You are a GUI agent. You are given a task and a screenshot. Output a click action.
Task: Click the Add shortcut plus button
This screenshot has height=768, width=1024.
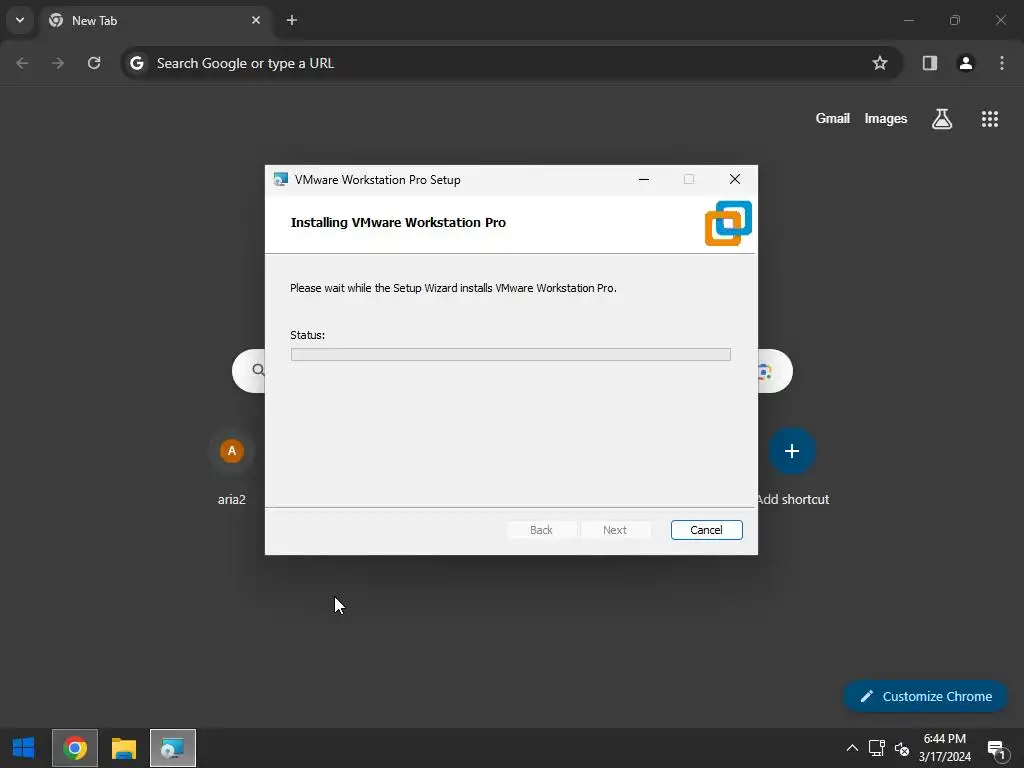(792, 451)
